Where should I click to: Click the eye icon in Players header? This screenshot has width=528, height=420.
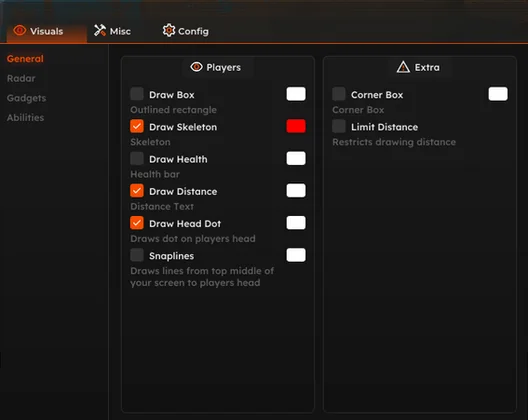click(x=196, y=67)
